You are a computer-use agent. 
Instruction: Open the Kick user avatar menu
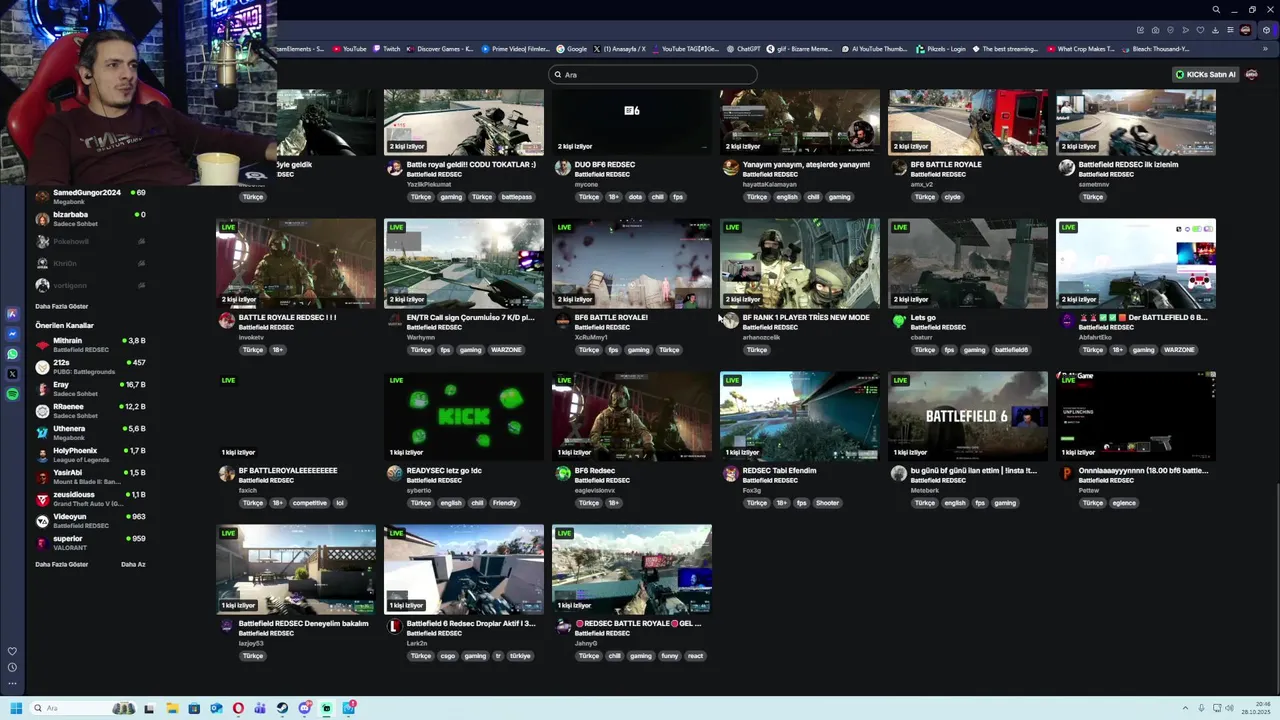[1251, 74]
